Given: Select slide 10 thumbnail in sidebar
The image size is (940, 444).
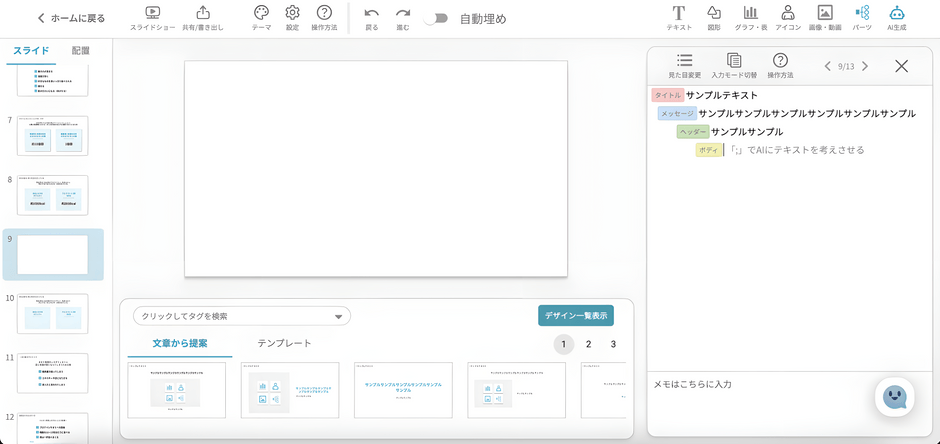Looking at the screenshot, I should (x=53, y=313).
